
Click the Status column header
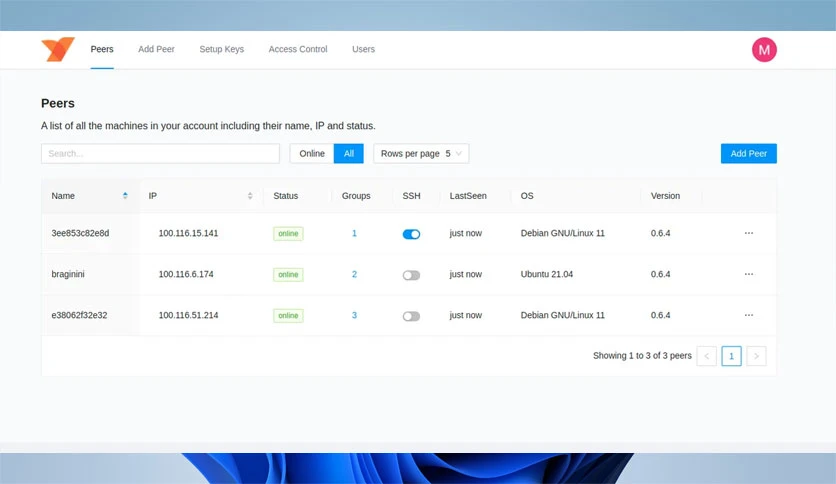pyautogui.click(x=285, y=196)
